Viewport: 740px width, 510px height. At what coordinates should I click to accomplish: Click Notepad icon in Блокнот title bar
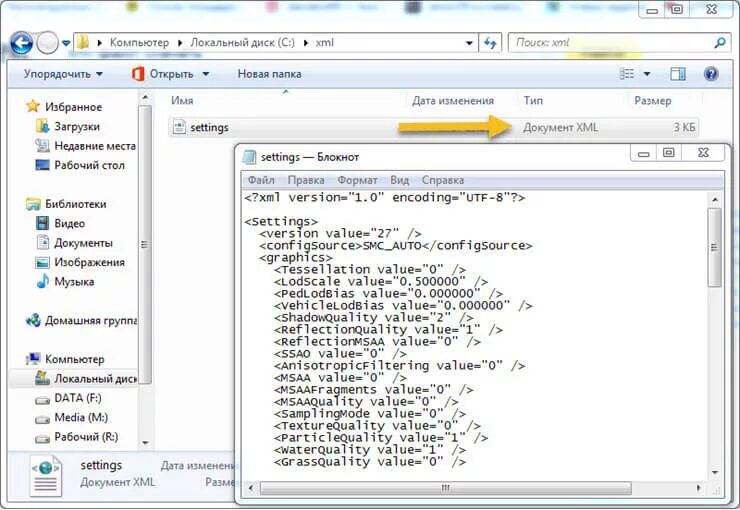click(x=249, y=157)
